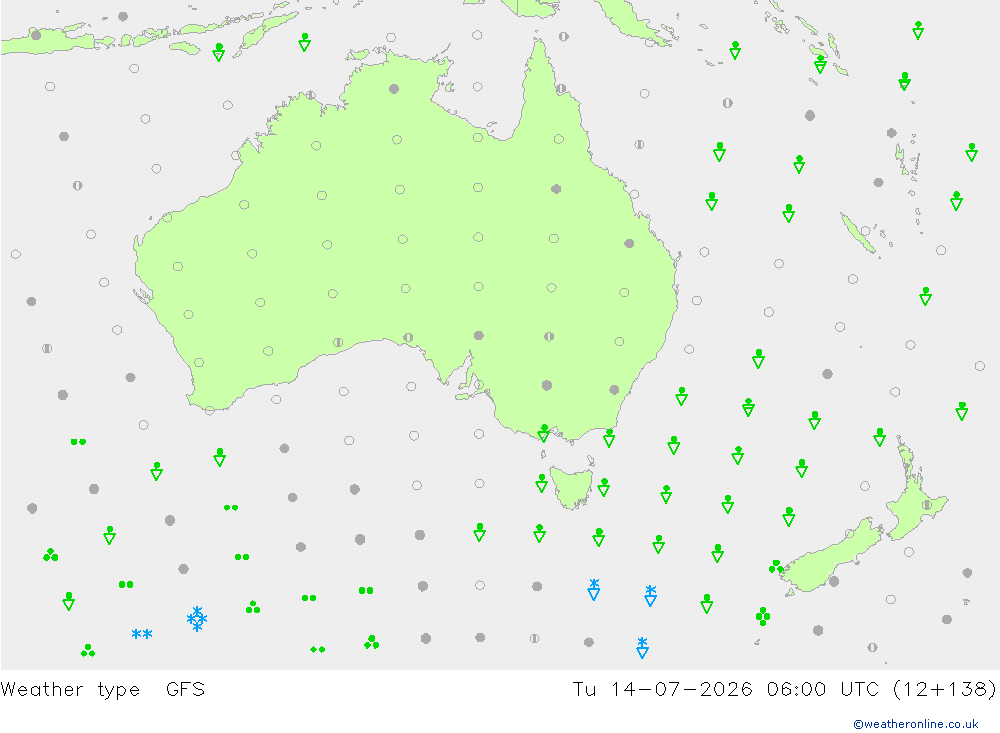Viewport: 1000px width, 733px height.
Task: Select the blue double-asterisk snow symbol
Action: 142,634
